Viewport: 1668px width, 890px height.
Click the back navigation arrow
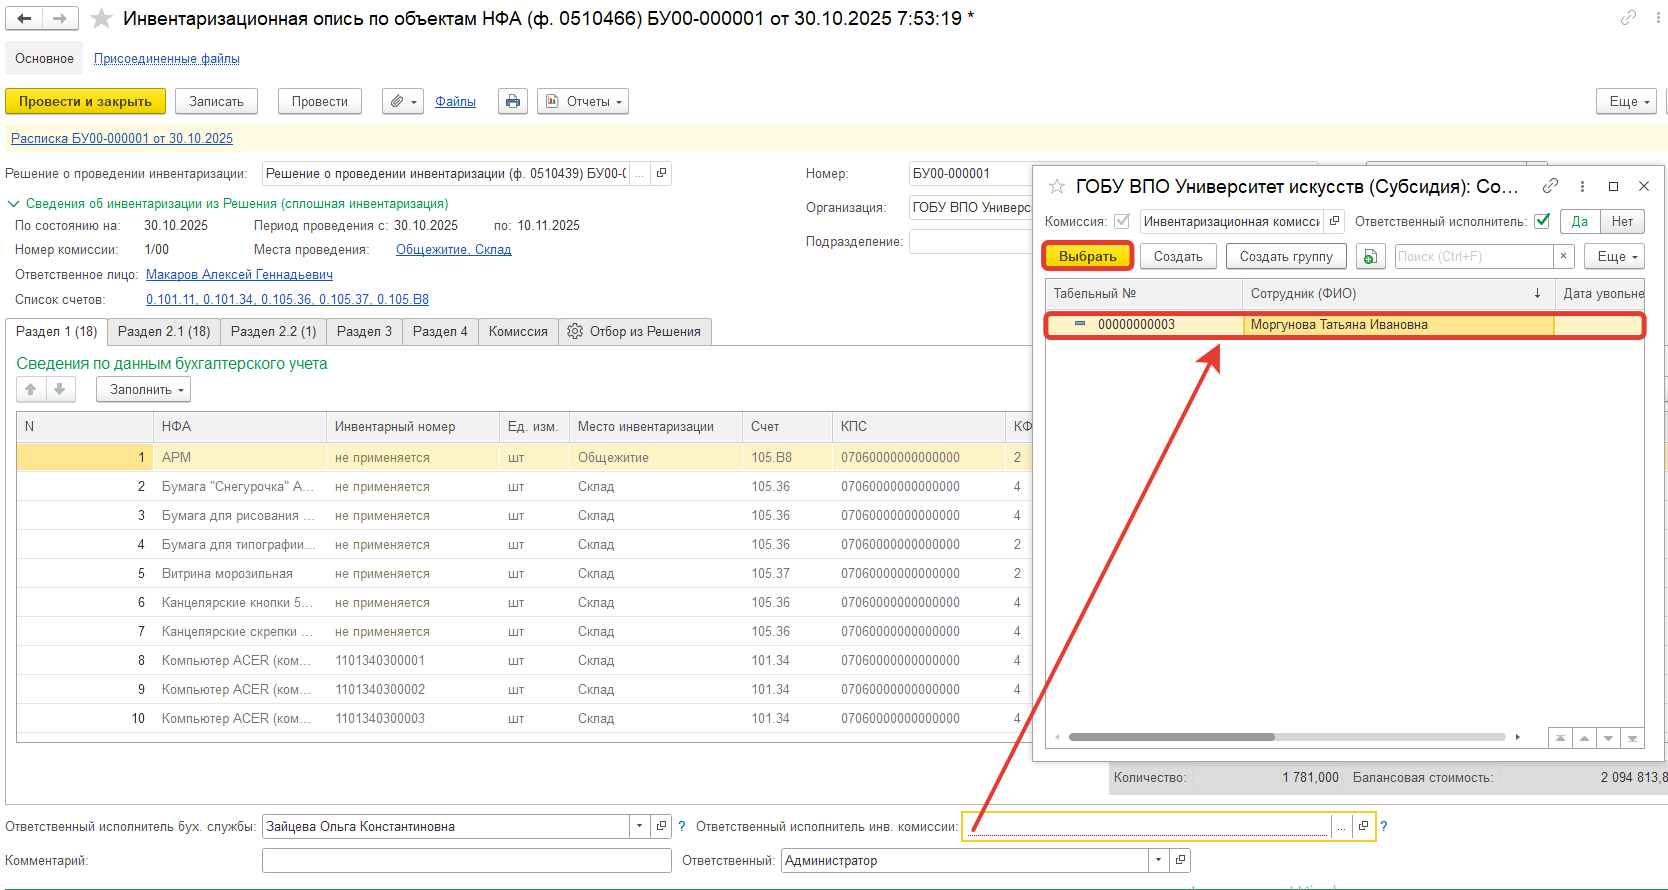24,18
